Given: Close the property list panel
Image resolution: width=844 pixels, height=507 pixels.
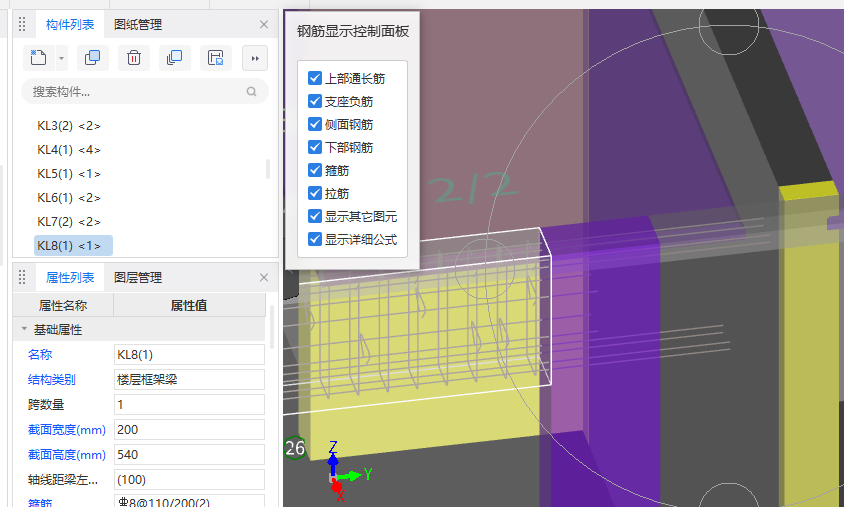Looking at the screenshot, I should 264,278.
